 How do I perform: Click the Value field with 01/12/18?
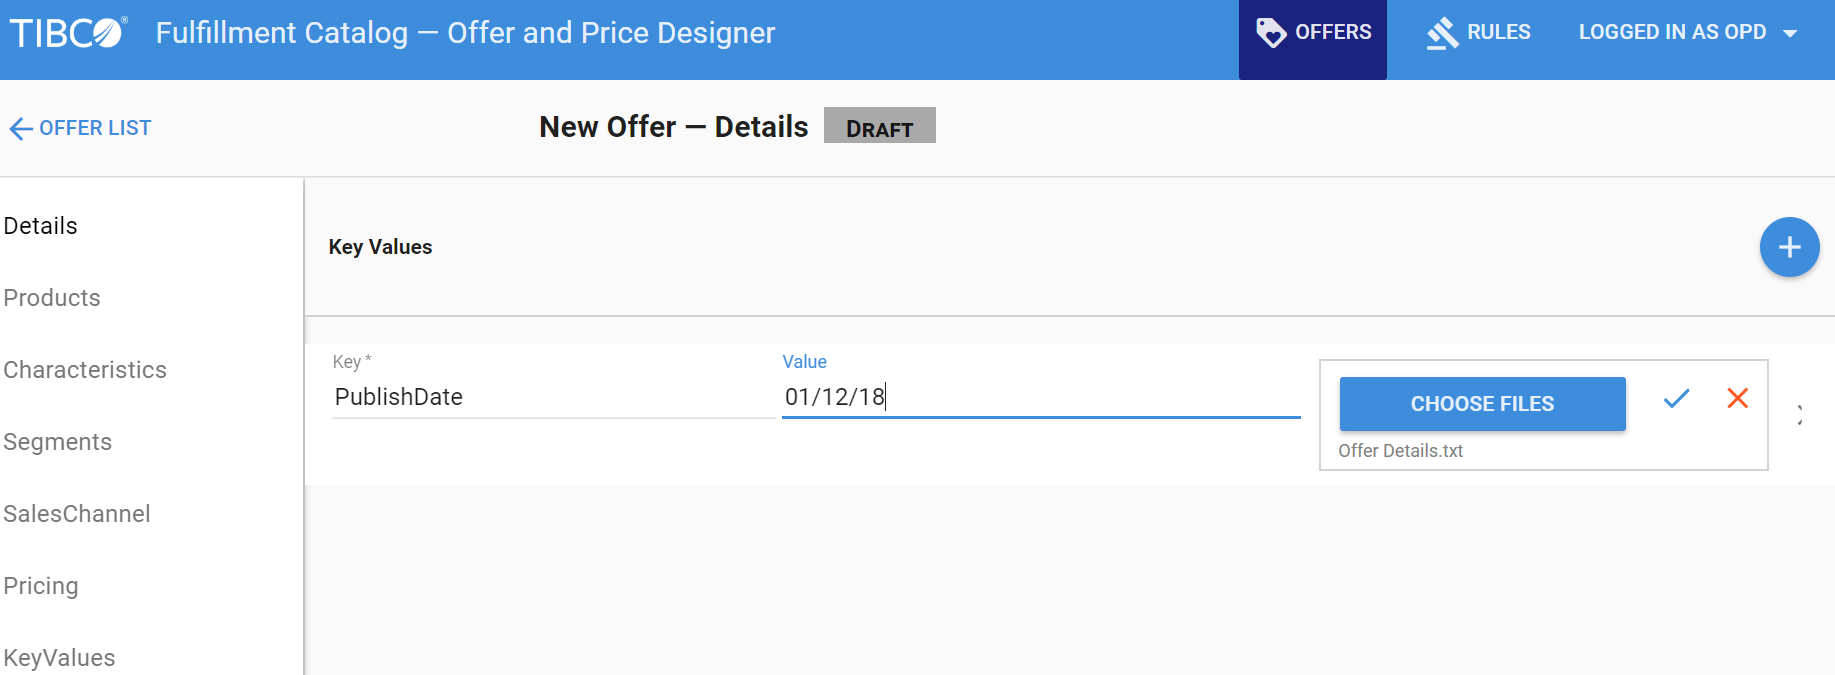click(1040, 397)
